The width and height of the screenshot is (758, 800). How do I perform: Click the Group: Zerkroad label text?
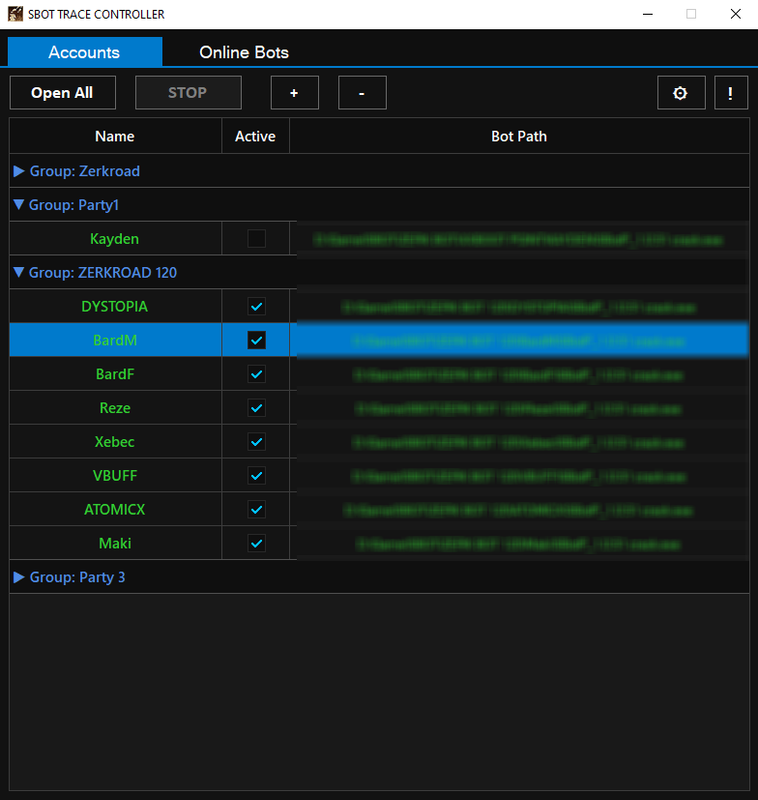[x=85, y=171]
